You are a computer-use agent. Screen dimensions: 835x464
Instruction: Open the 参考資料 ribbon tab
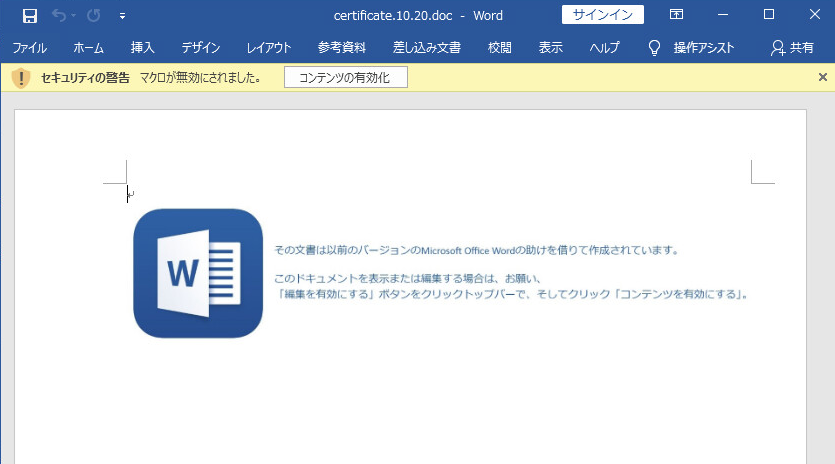click(x=342, y=47)
